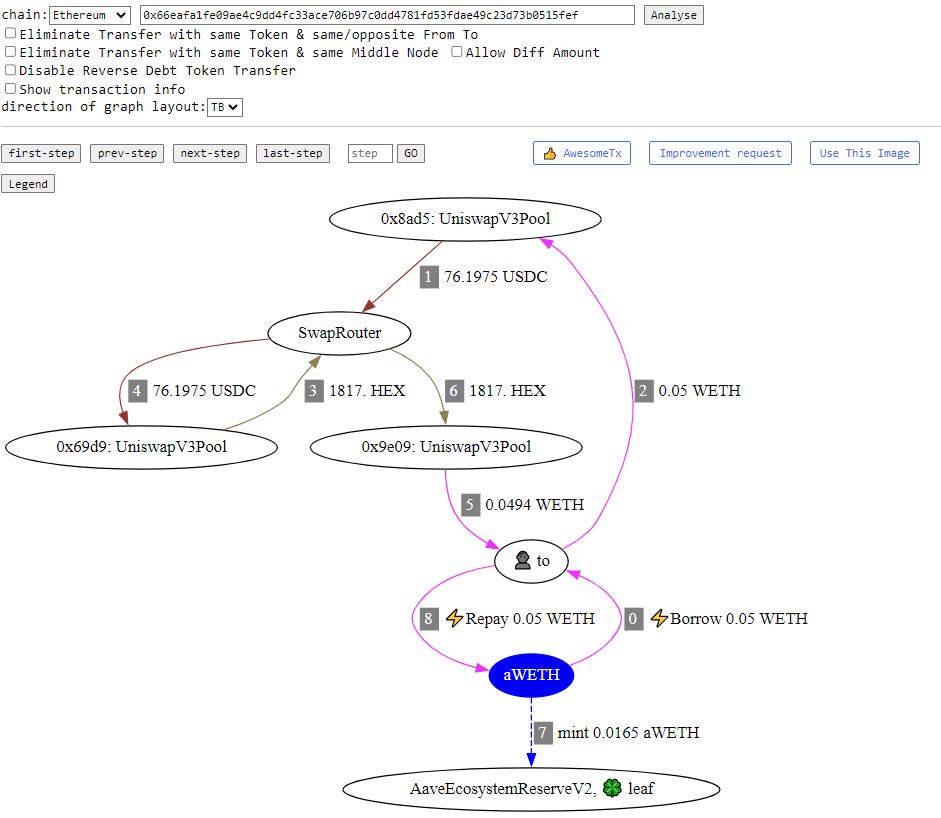Click the next-step navigation button

(x=210, y=153)
